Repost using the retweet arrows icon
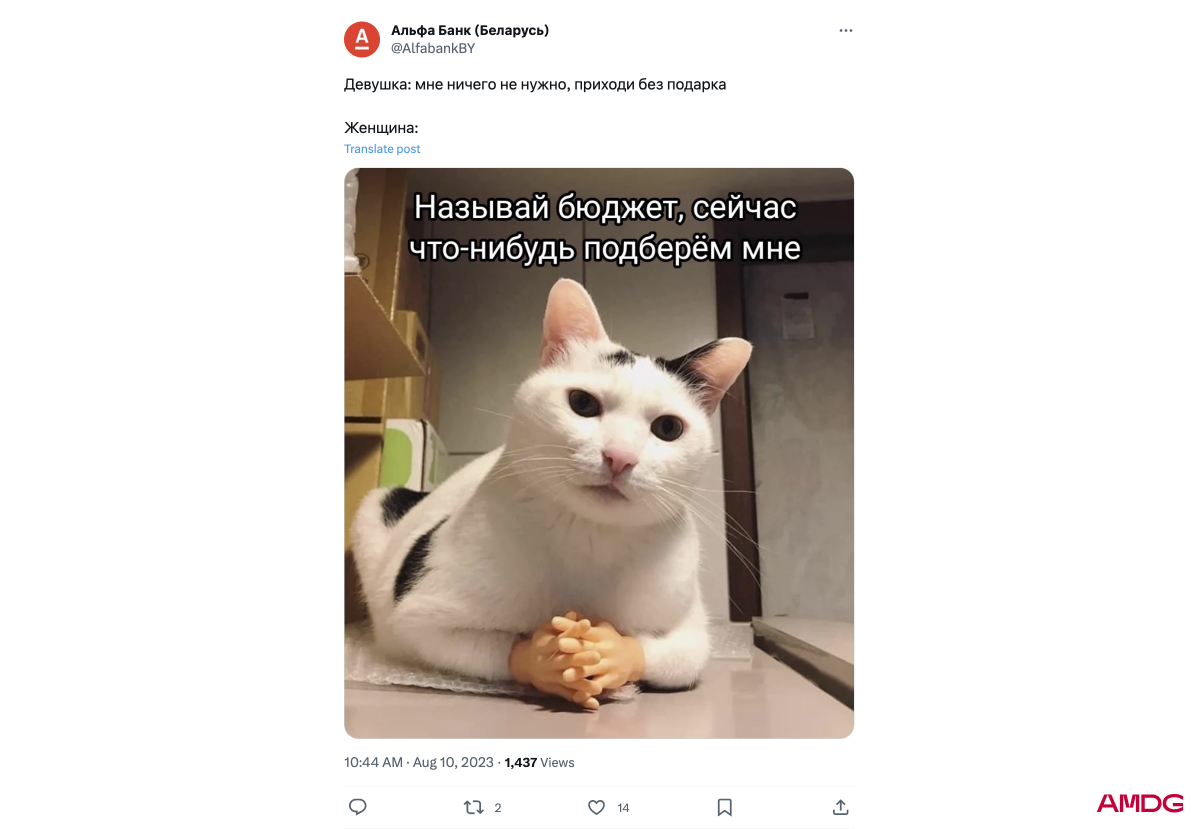Screen dimensions: 1200x829 click(x=475, y=807)
